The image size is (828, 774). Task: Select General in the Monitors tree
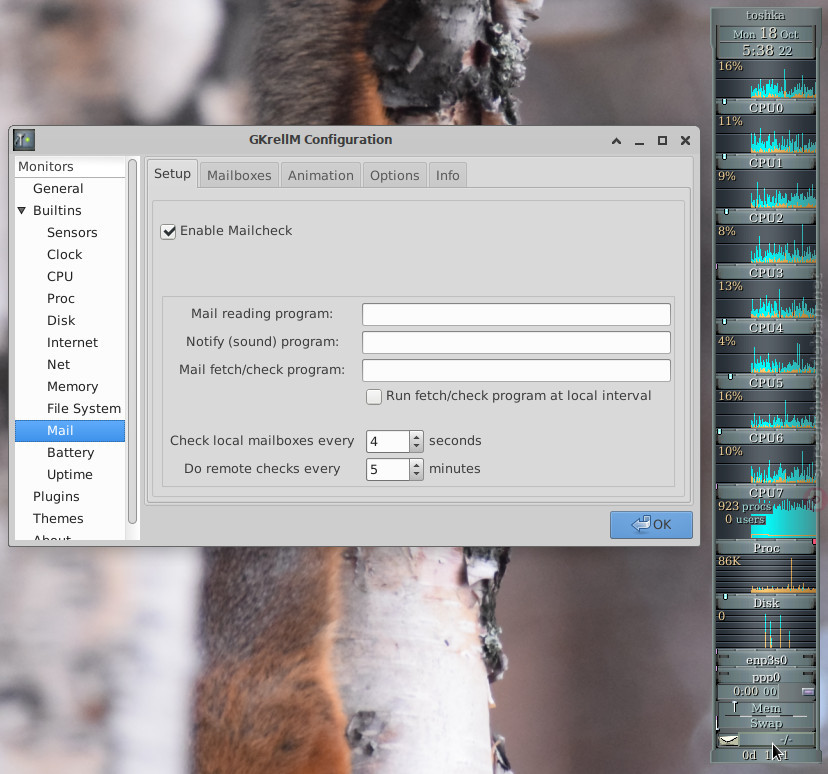(58, 188)
